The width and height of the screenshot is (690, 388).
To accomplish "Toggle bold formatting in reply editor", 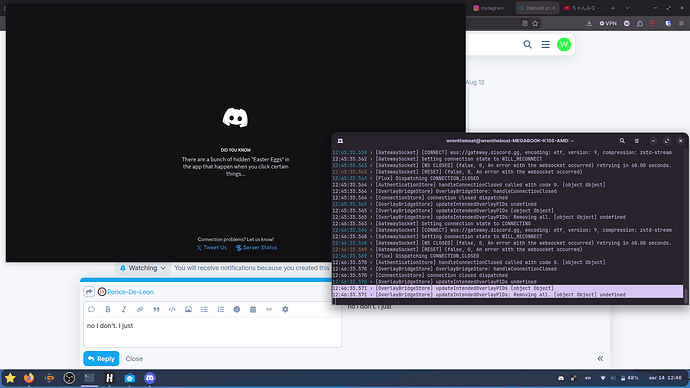I will [108, 309].
